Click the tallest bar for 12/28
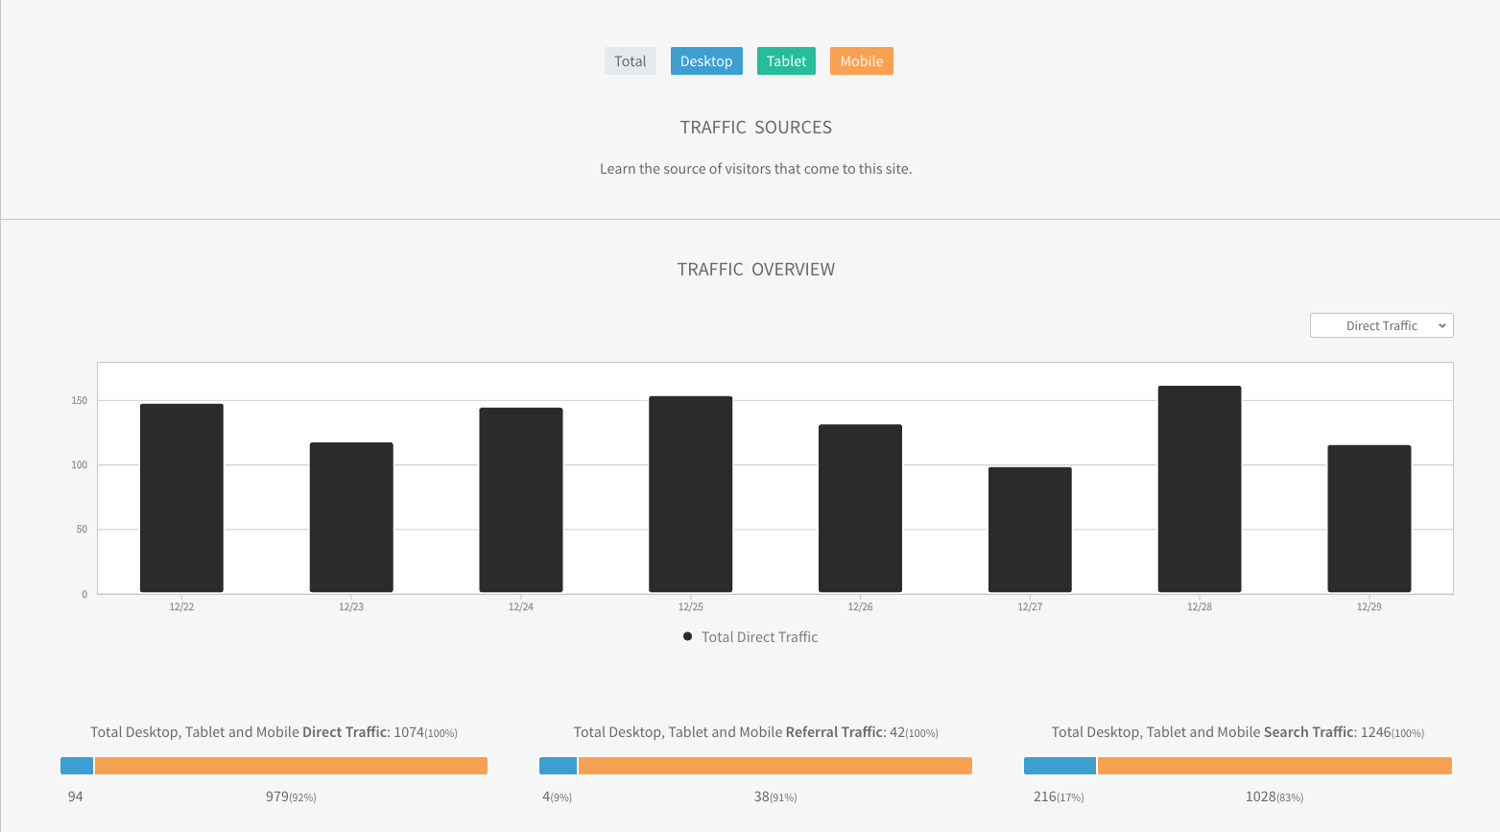Image resolution: width=1500 pixels, height=832 pixels. click(1199, 489)
